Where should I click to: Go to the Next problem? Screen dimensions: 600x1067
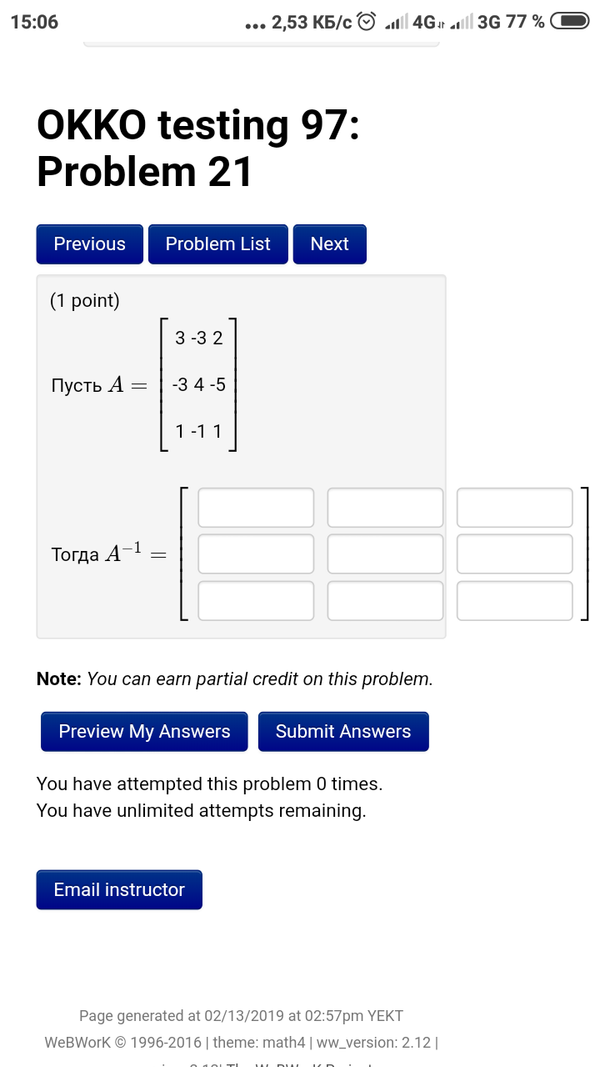329,244
